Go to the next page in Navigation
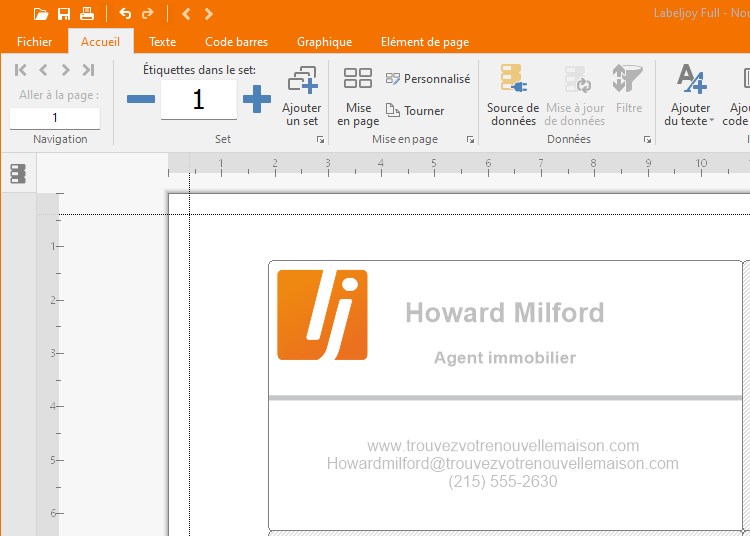The height and width of the screenshot is (536, 750). coord(66,70)
